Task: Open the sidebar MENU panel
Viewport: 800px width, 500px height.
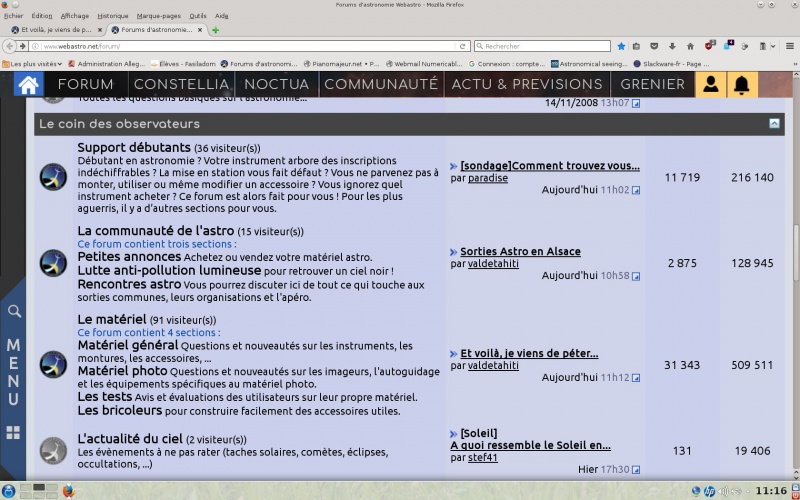Action: click(x=13, y=372)
